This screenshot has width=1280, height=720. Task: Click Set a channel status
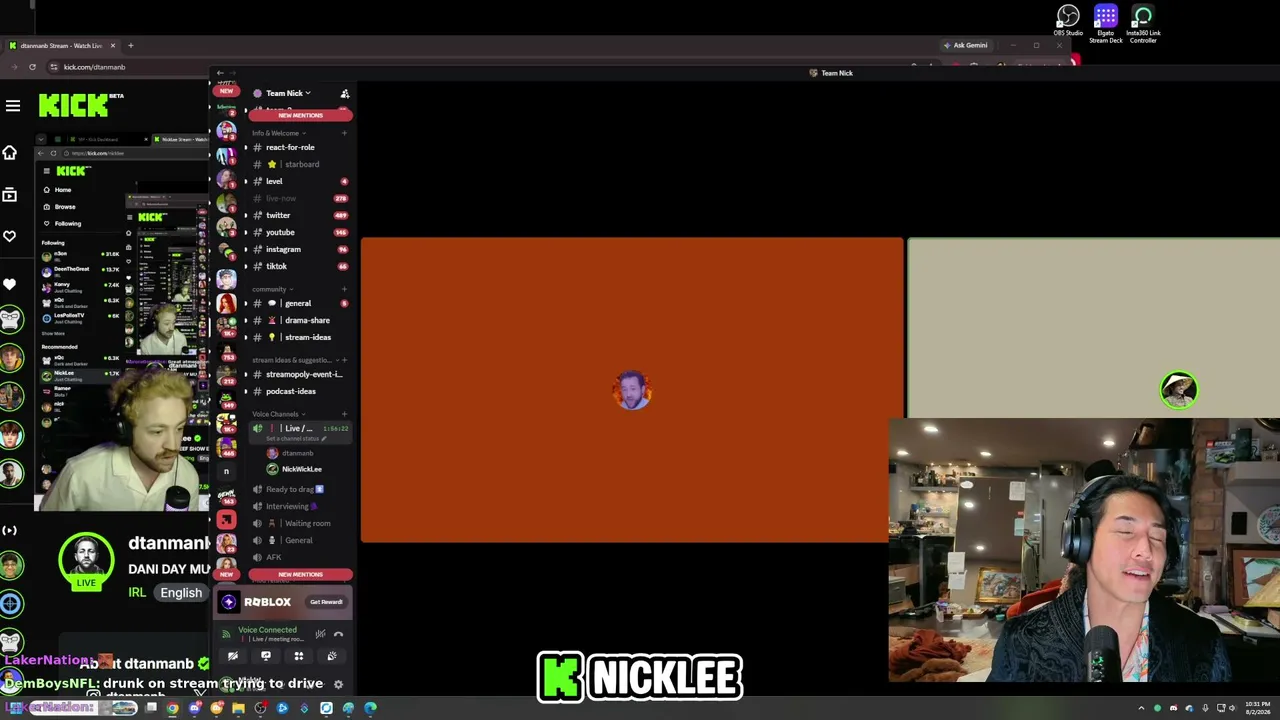(296, 439)
